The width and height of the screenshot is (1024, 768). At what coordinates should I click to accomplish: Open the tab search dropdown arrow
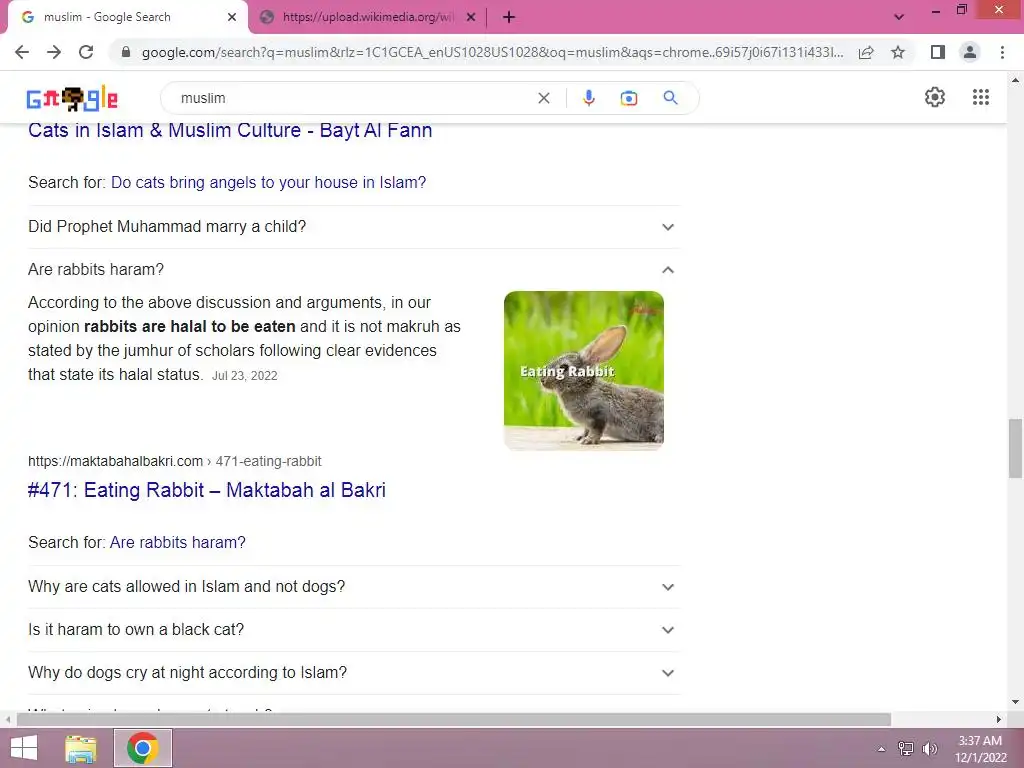(899, 17)
